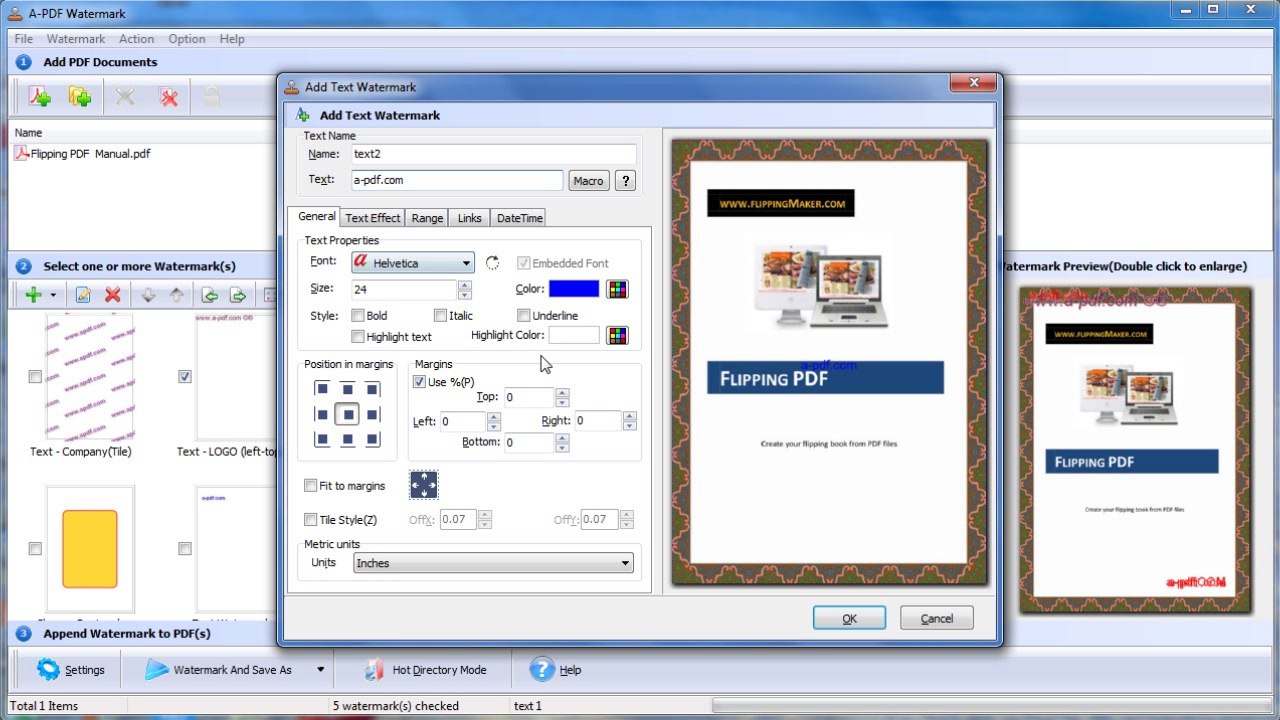Switch to the Text Effect tab

click(x=373, y=218)
